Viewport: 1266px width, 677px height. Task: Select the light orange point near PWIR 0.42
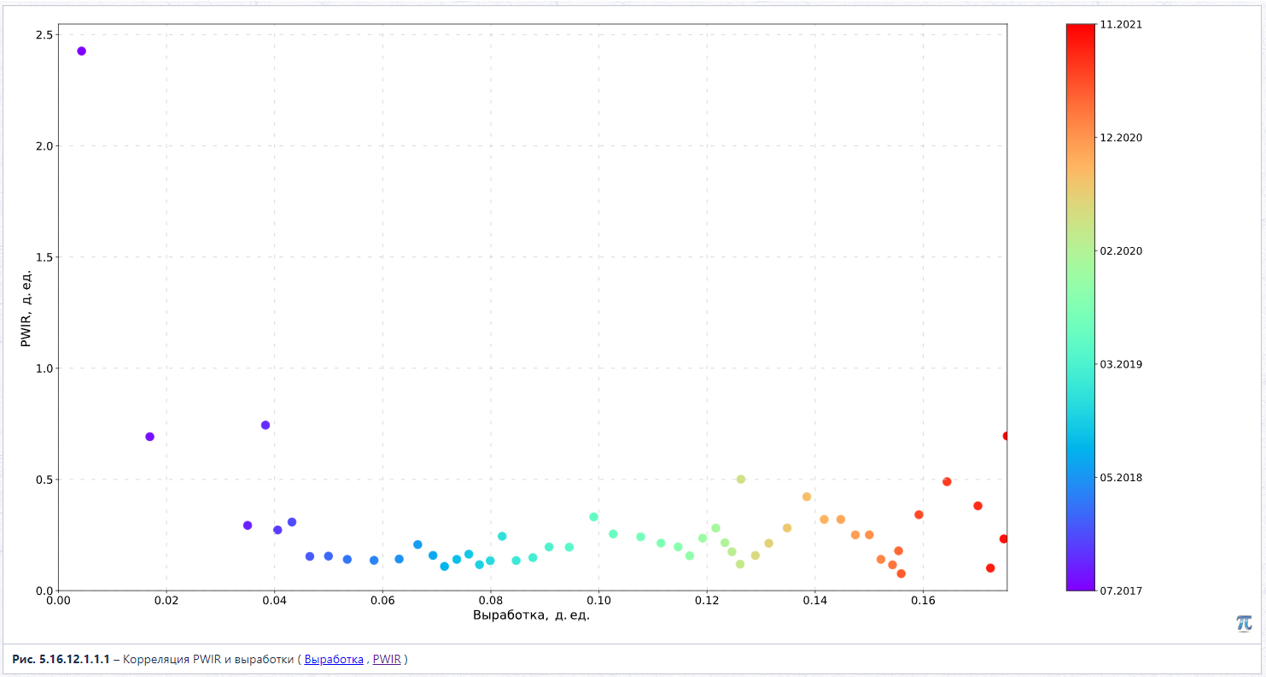(807, 497)
